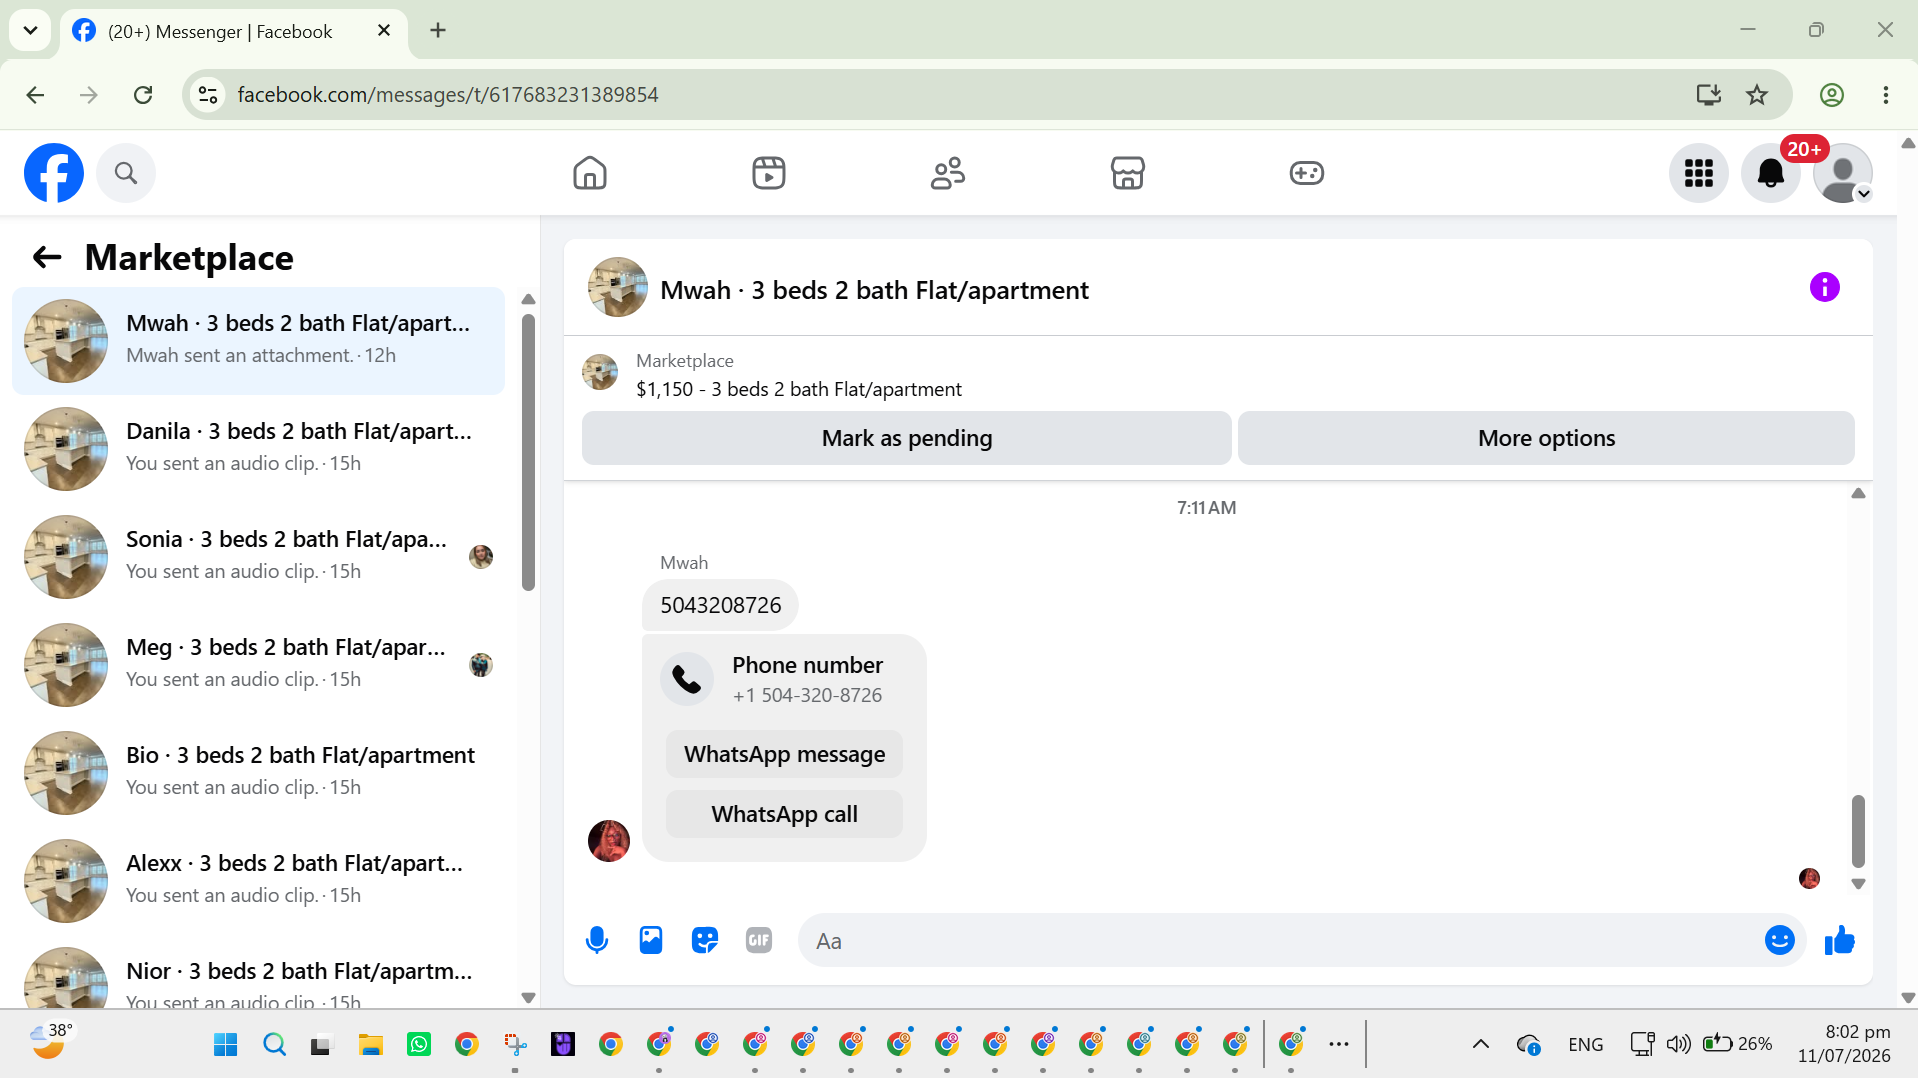This screenshot has width=1918, height=1078.
Task: Open the Friends icon in top navigation
Action: pyautogui.click(x=948, y=173)
